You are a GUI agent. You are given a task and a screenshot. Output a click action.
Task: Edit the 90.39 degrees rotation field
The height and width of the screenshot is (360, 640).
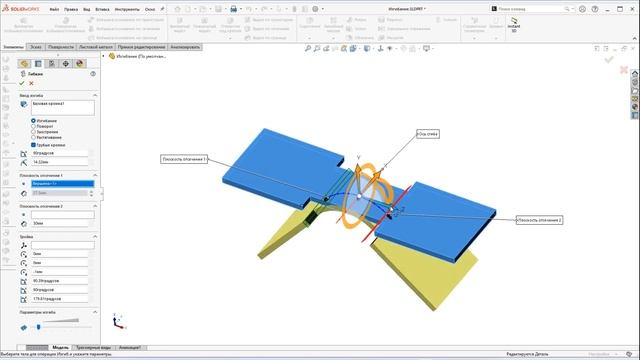60,281
